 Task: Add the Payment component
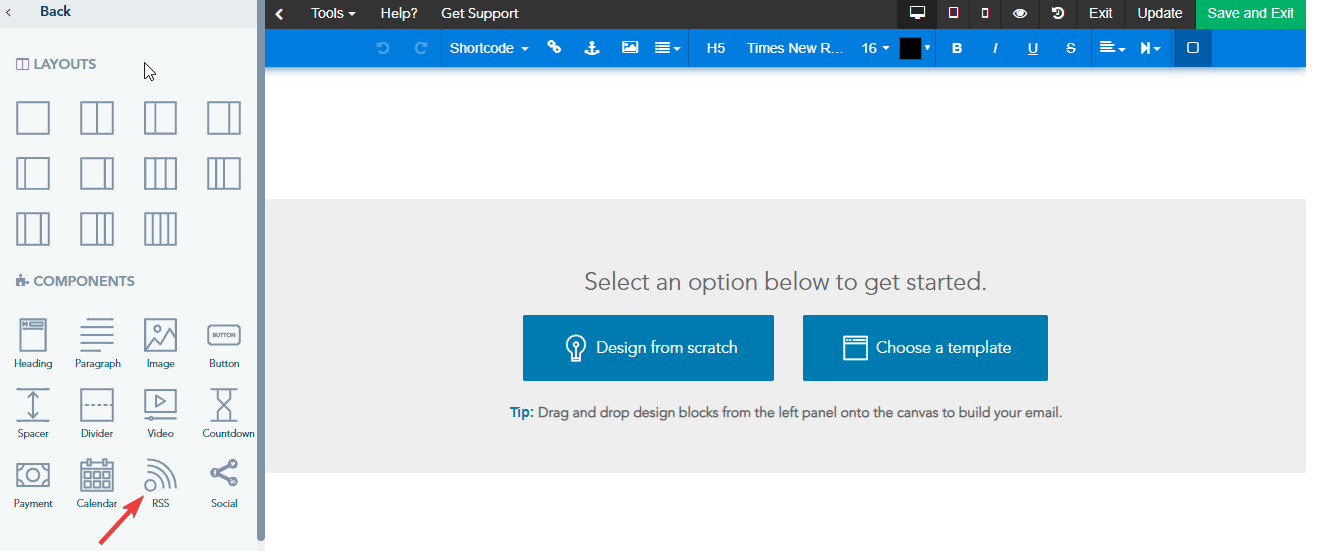[x=33, y=483]
